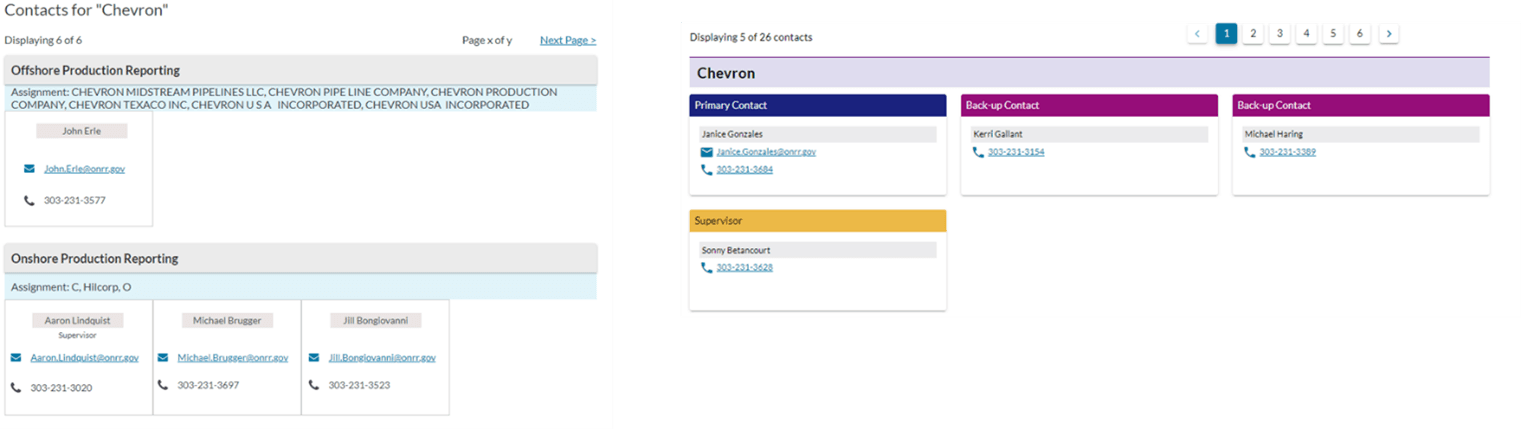Click the Primary Contact card header
The height and width of the screenshot is (429, 1521).
[817, 105]
